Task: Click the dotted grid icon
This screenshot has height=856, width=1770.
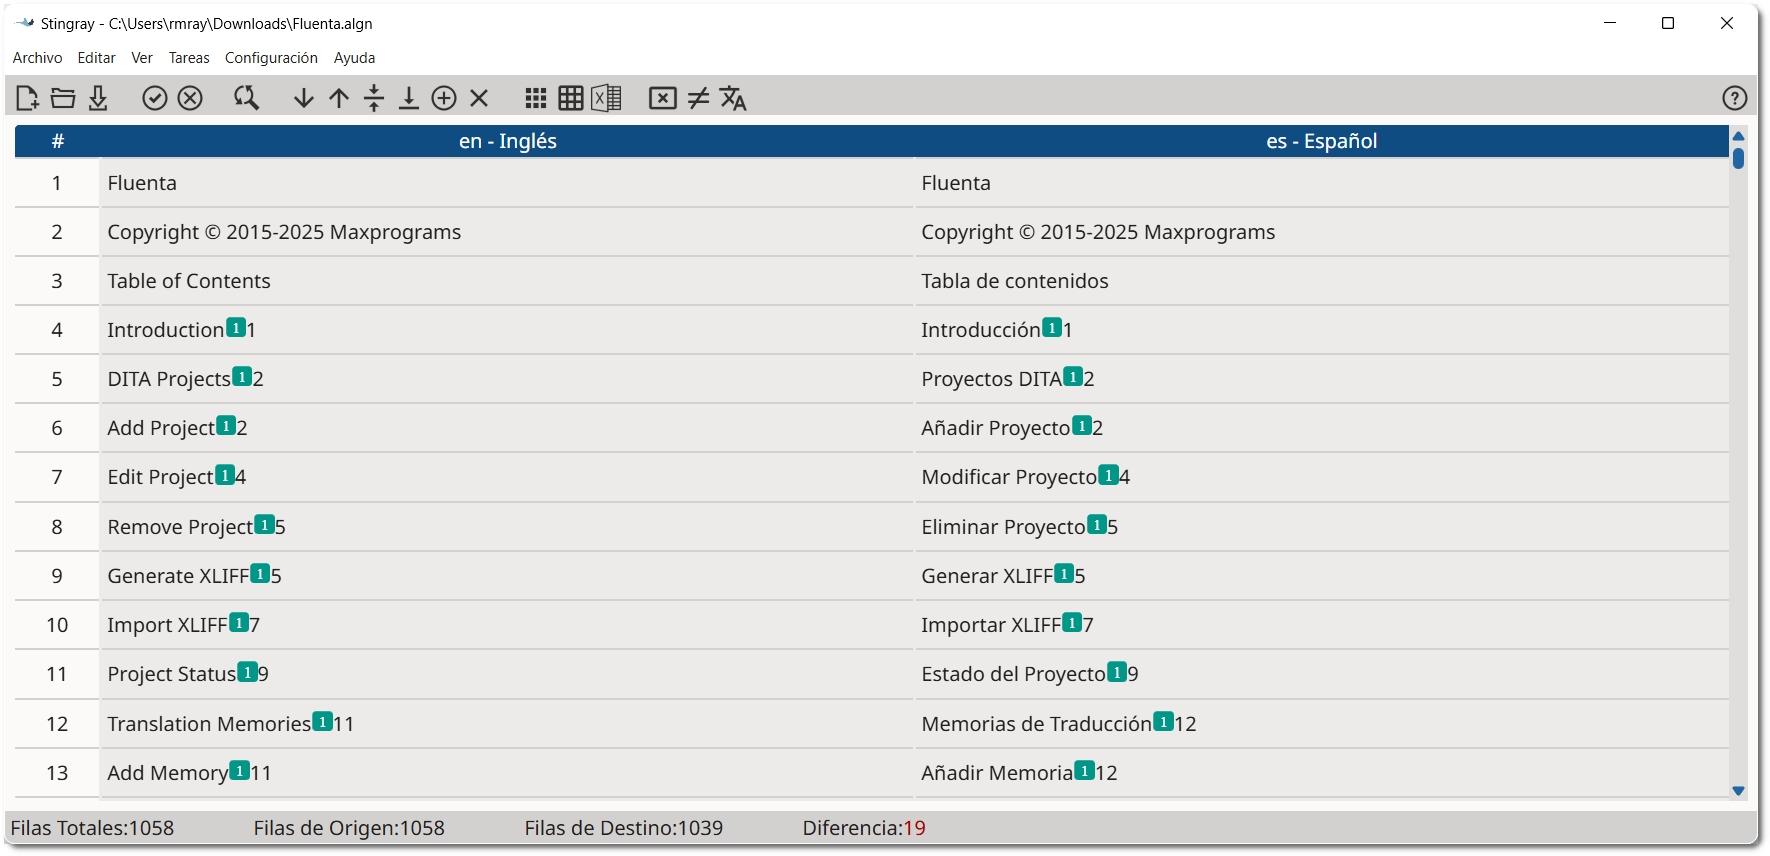Action: coord(536,98)
